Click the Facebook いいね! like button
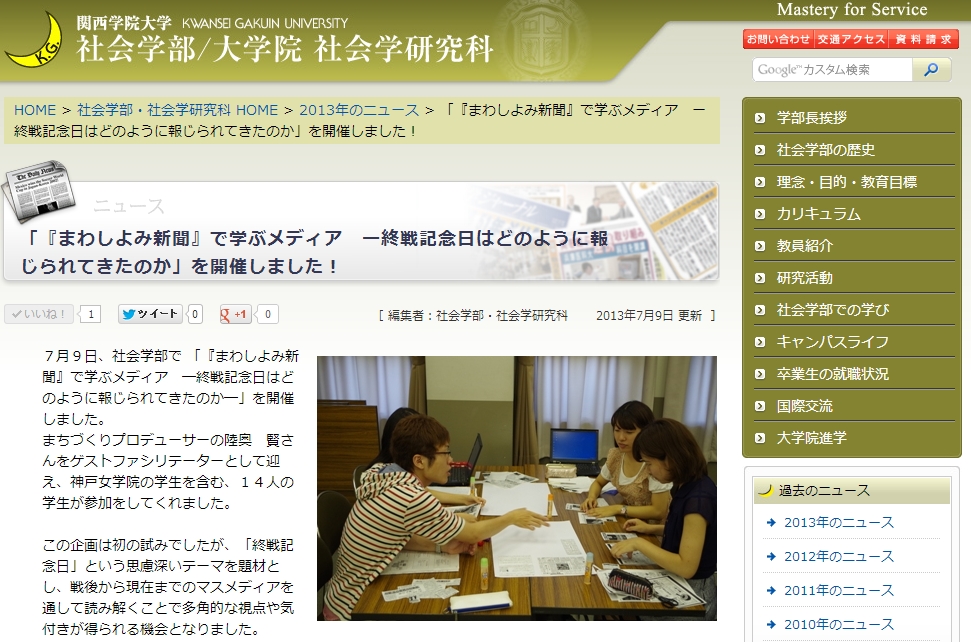This screenshot has height=642, width=971. tap(40, 314)
